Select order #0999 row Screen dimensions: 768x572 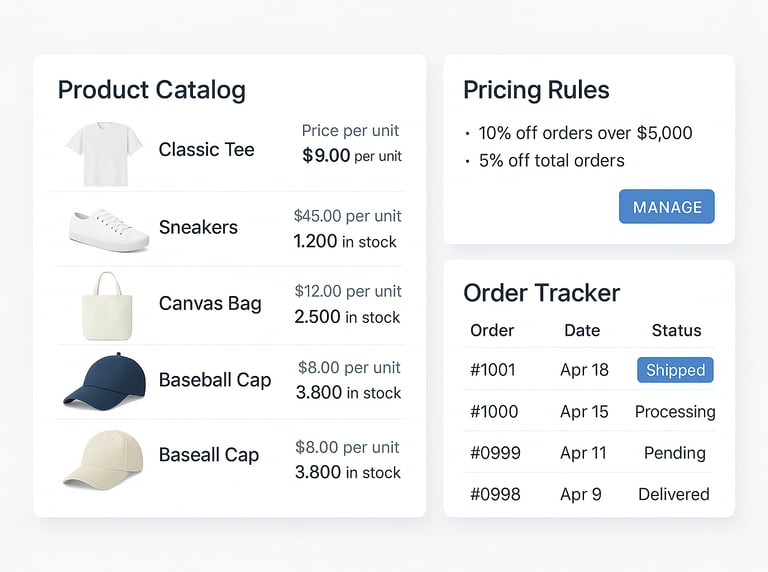pos(495,453)
